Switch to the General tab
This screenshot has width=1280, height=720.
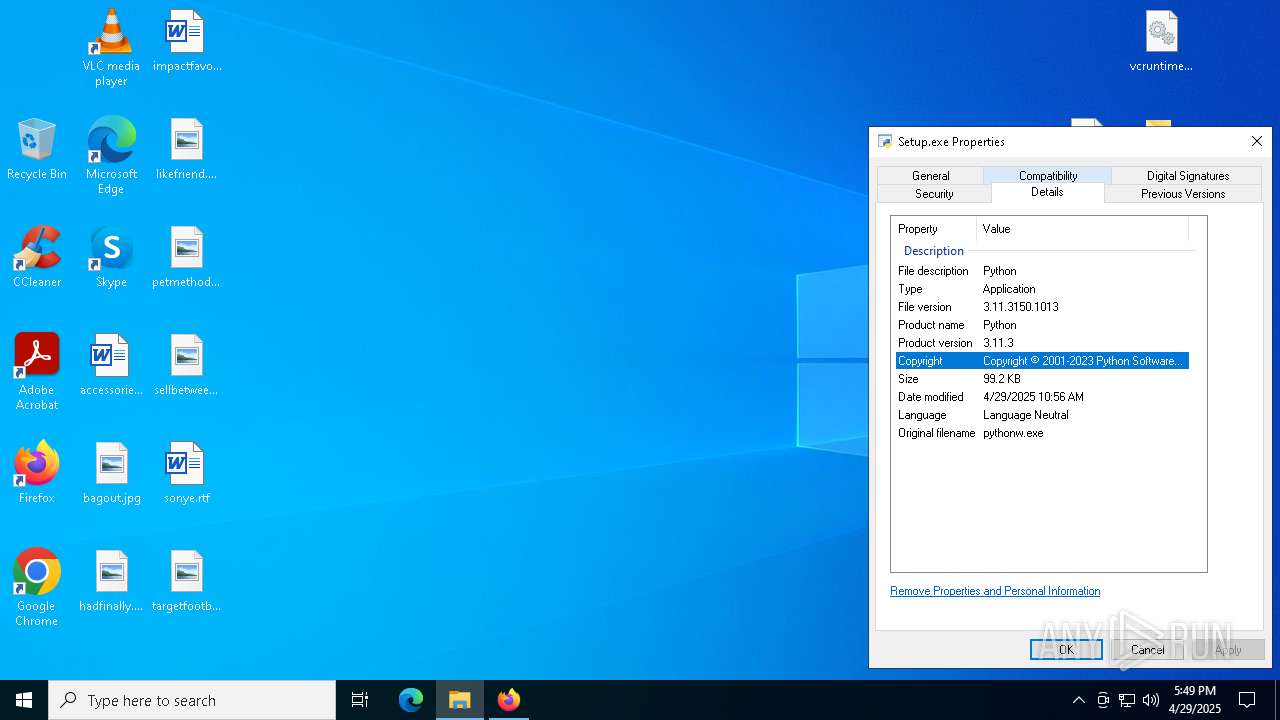(x=930, y=176)
